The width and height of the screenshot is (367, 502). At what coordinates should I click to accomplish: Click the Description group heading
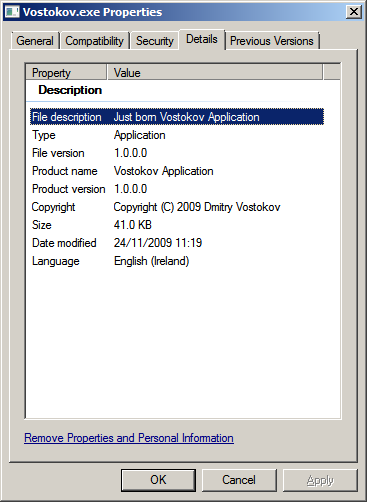click(70, 90)
